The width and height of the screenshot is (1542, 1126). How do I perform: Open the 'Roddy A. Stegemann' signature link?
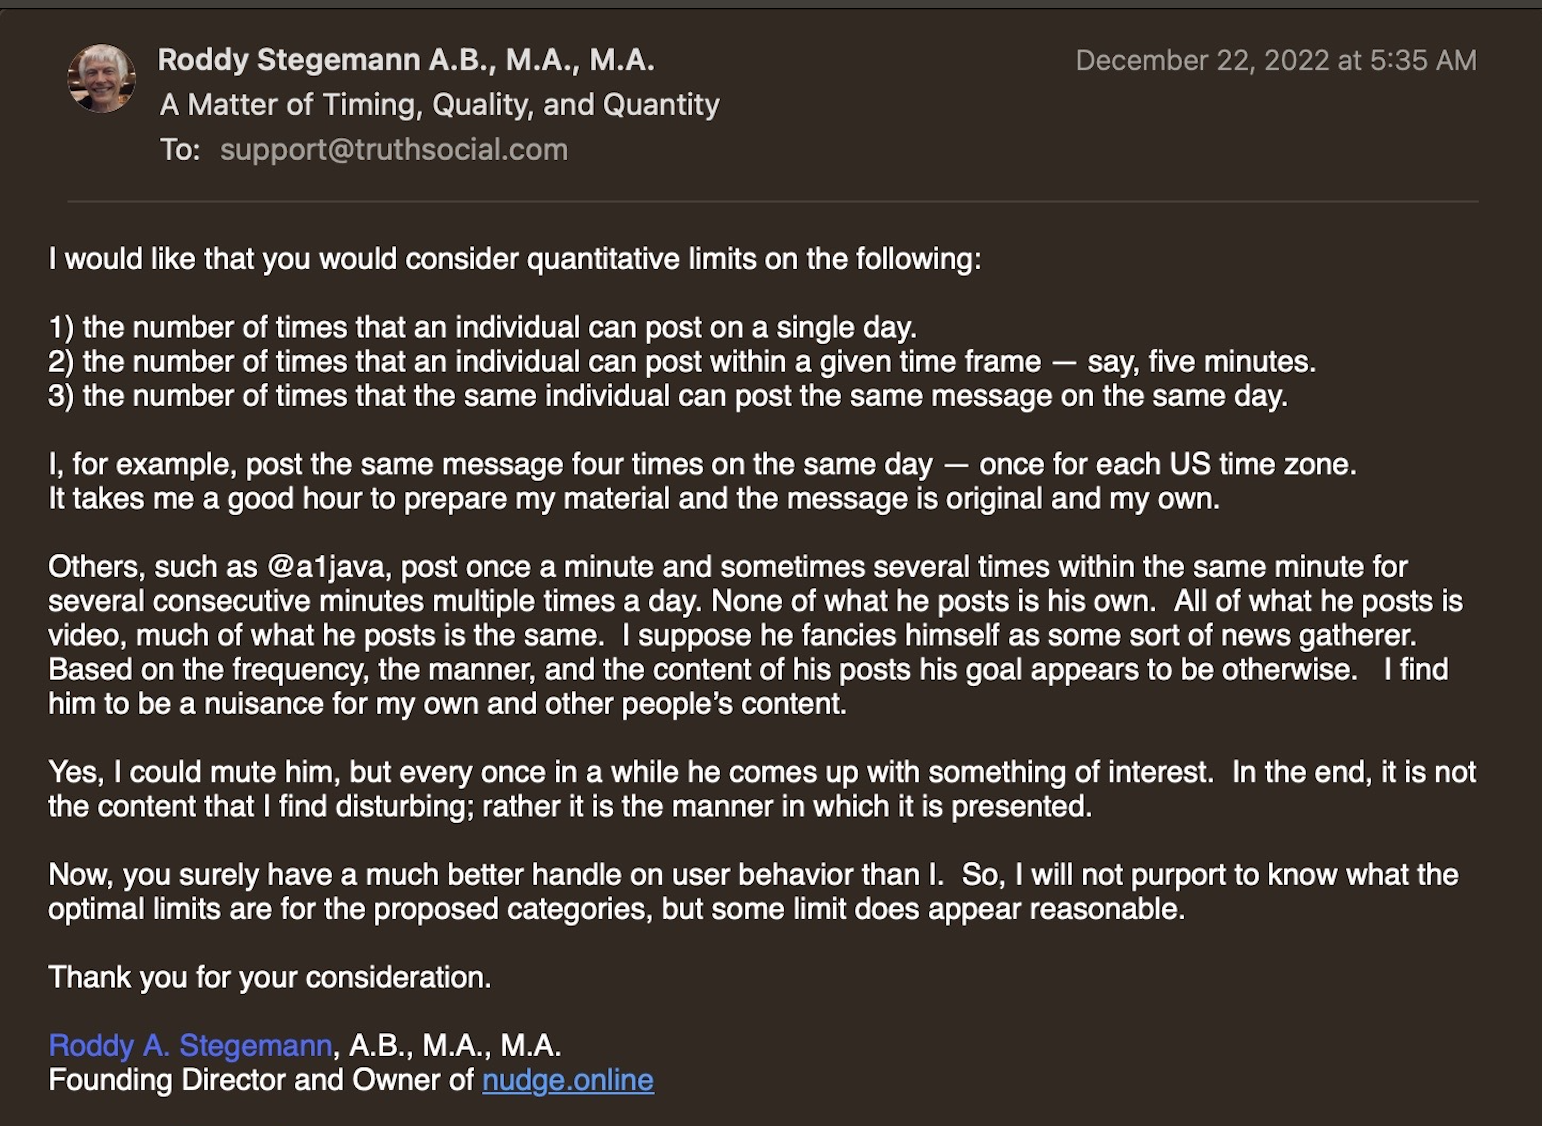(x=190, y=1046)
